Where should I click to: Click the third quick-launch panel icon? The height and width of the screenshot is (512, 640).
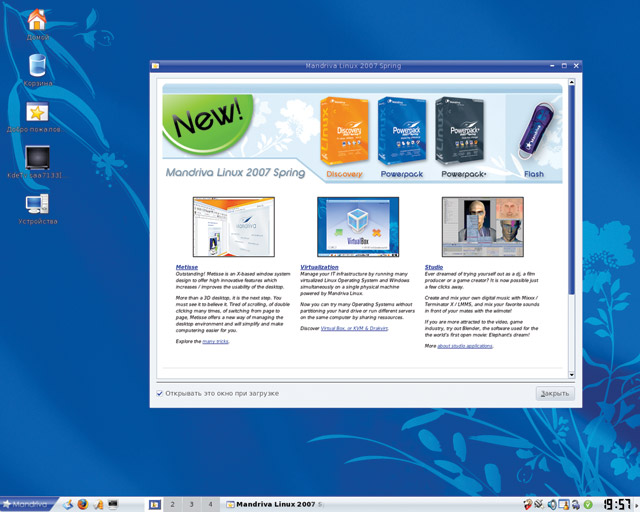(98, 505)
